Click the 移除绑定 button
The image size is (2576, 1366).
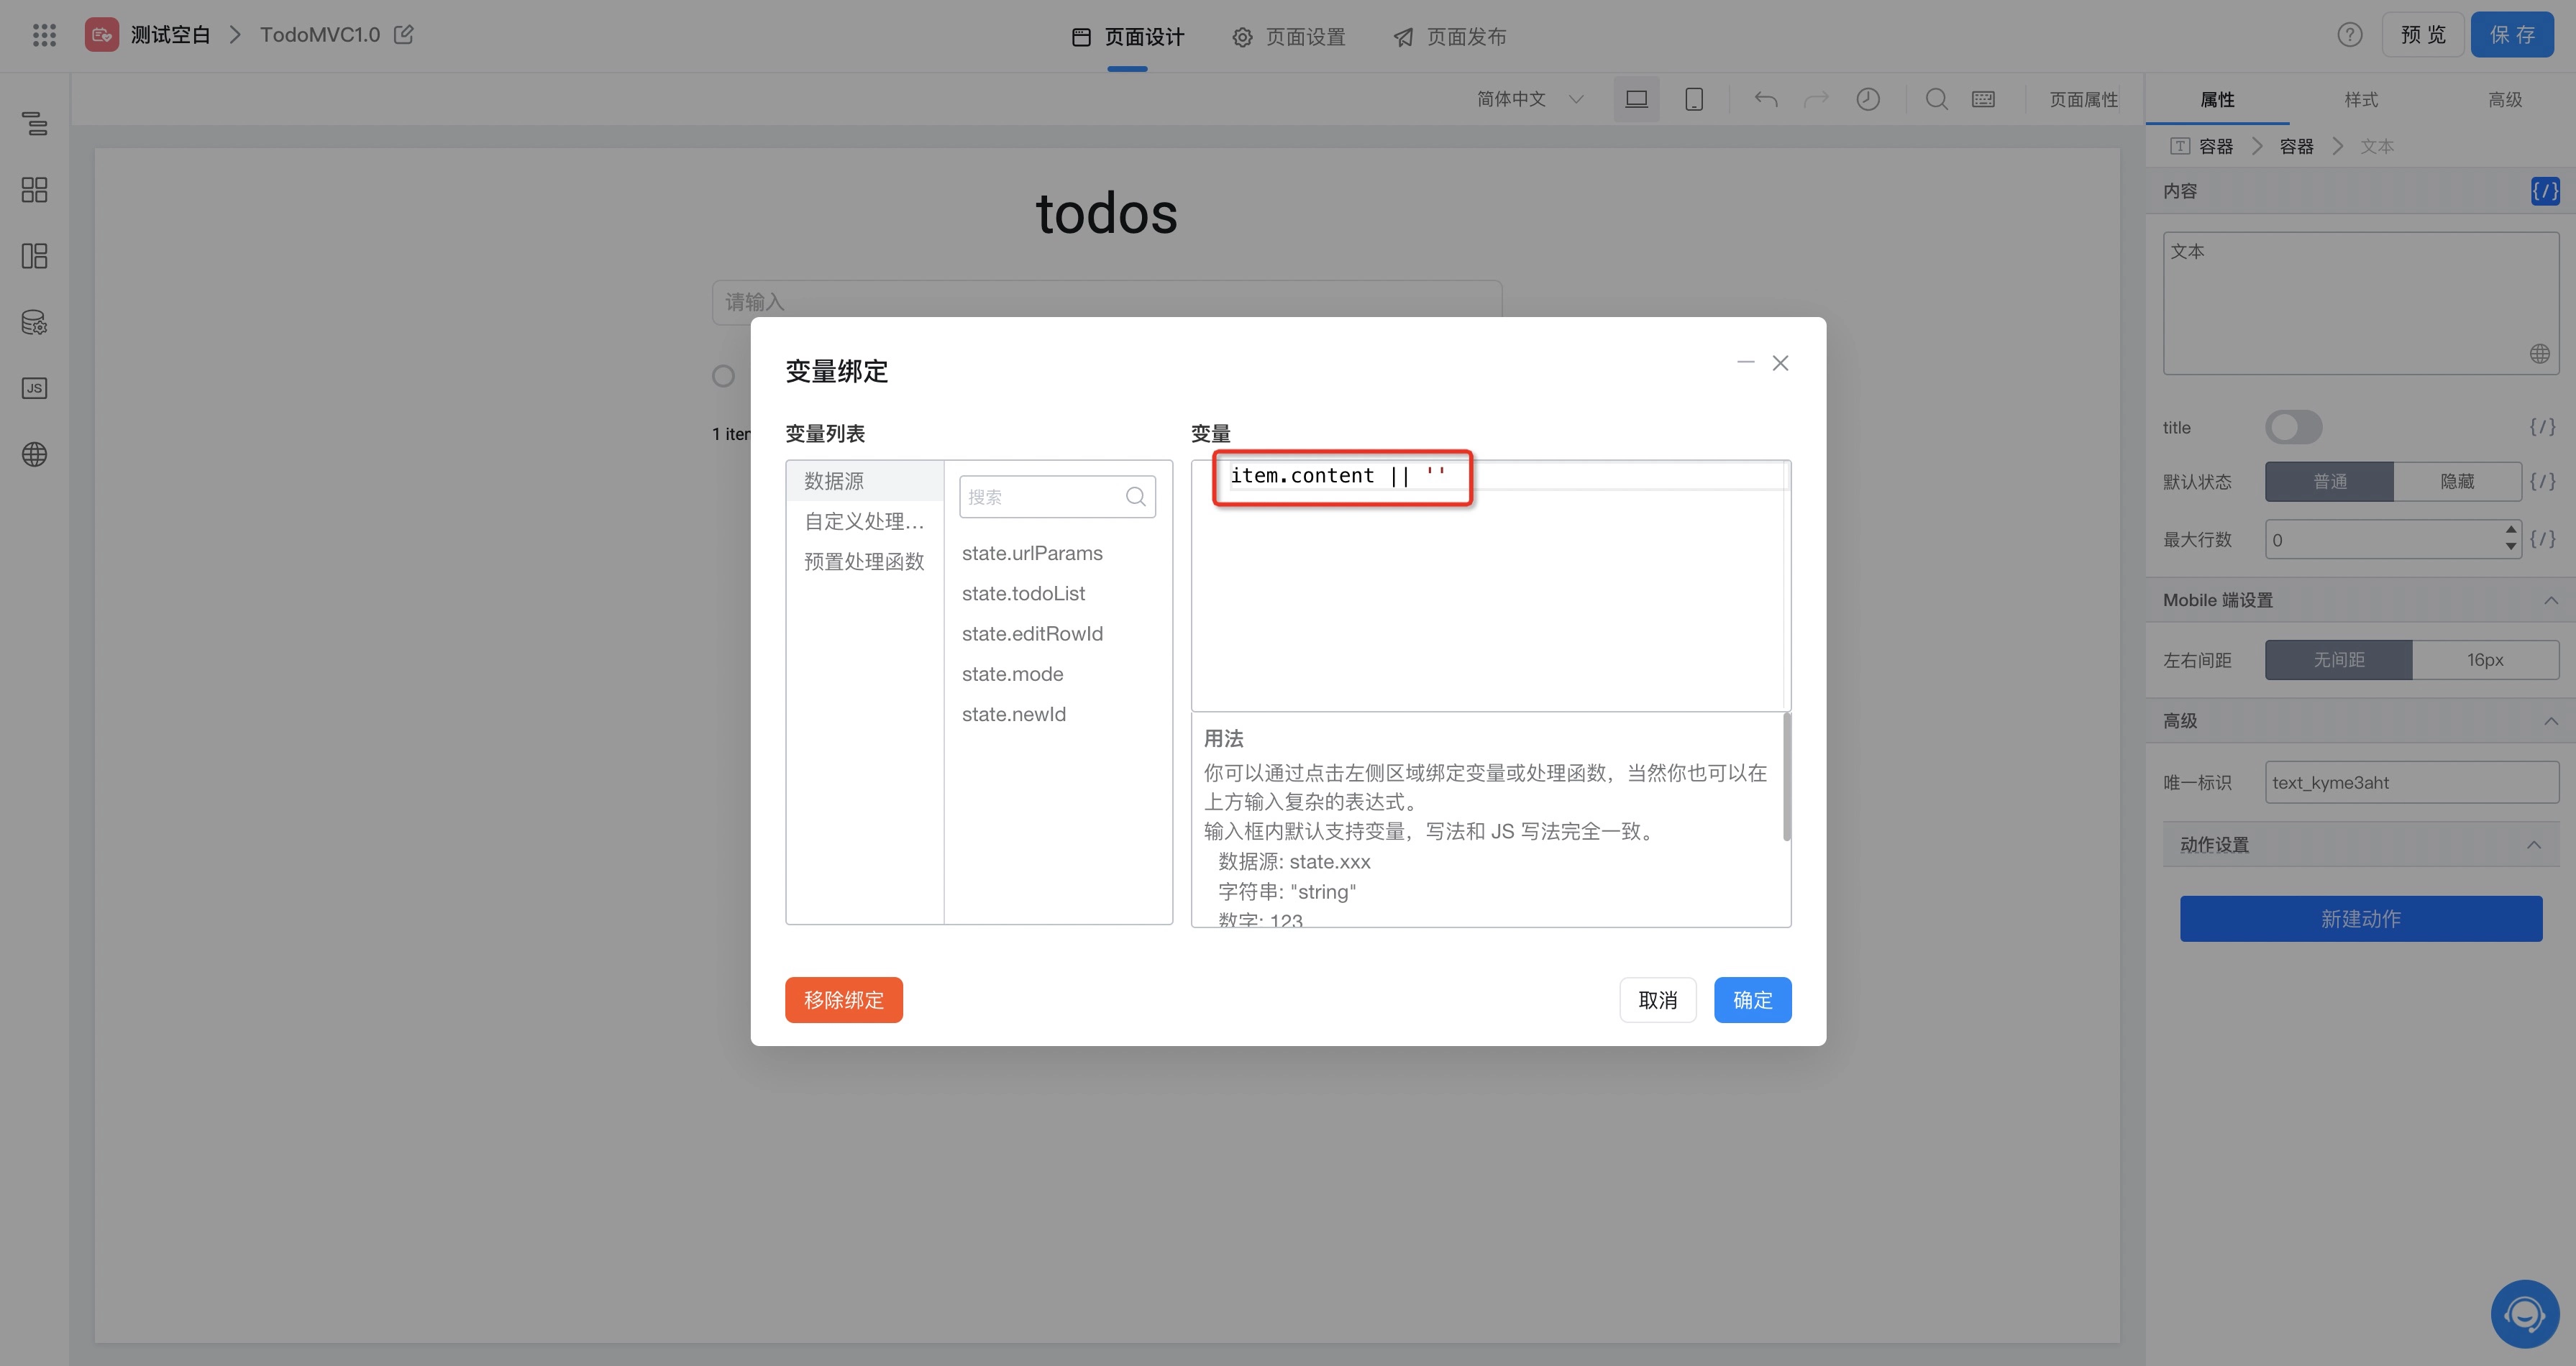pyautogui.click(x=843, y=1000)
